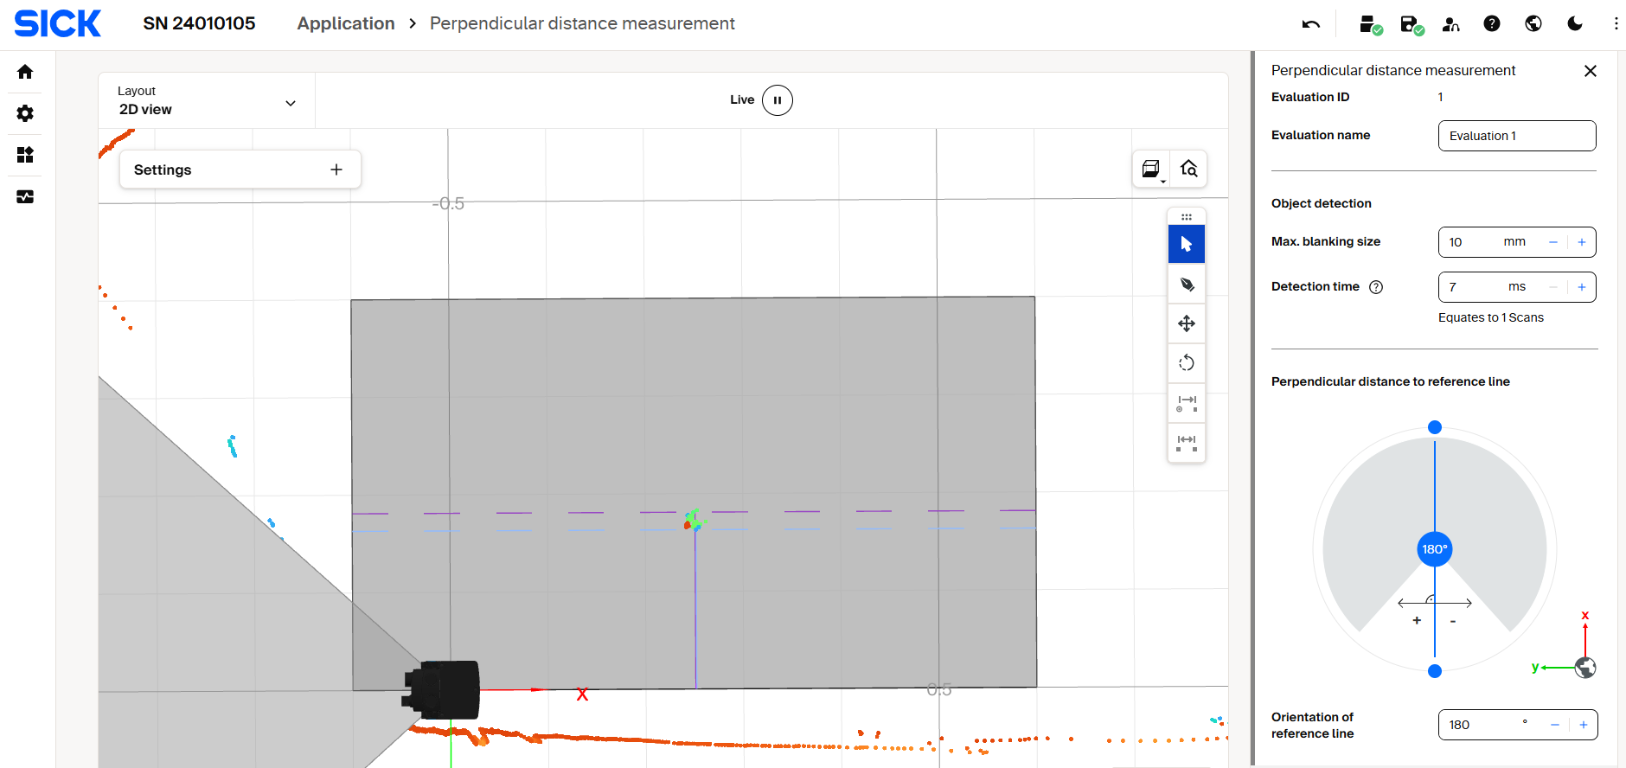This screenshot has height=768, width=1626.
Task: Decrease the Max. blanking size value
Action: point(1553,242)
